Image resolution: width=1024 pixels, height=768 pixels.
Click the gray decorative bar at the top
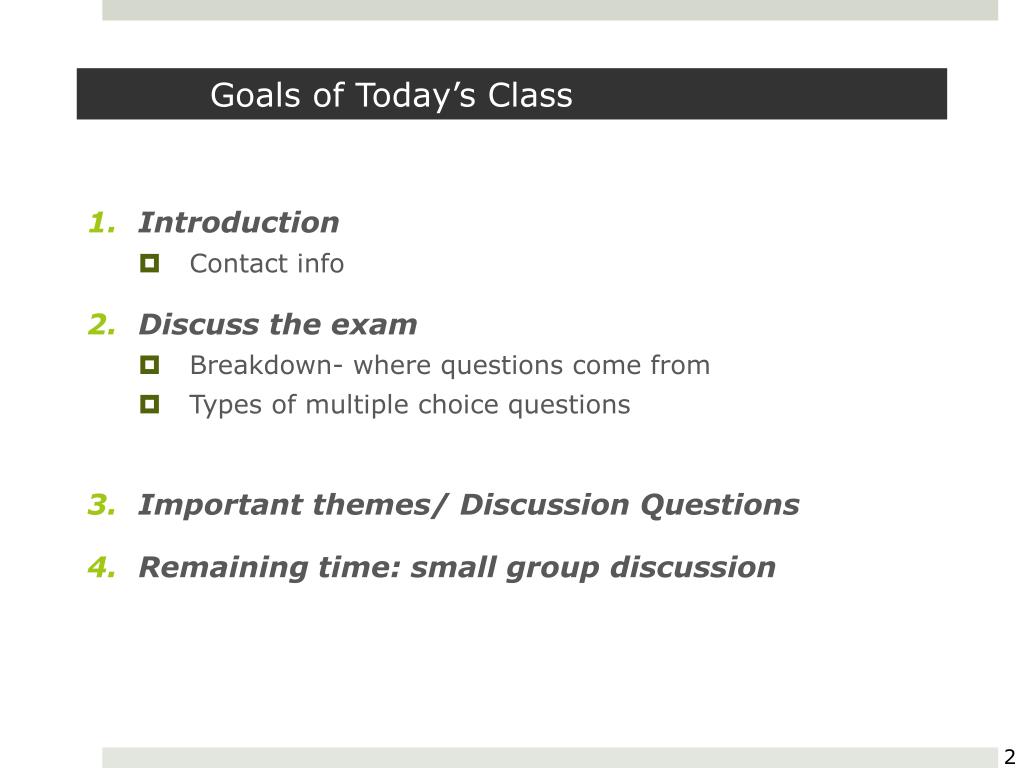tap(550, 10)
